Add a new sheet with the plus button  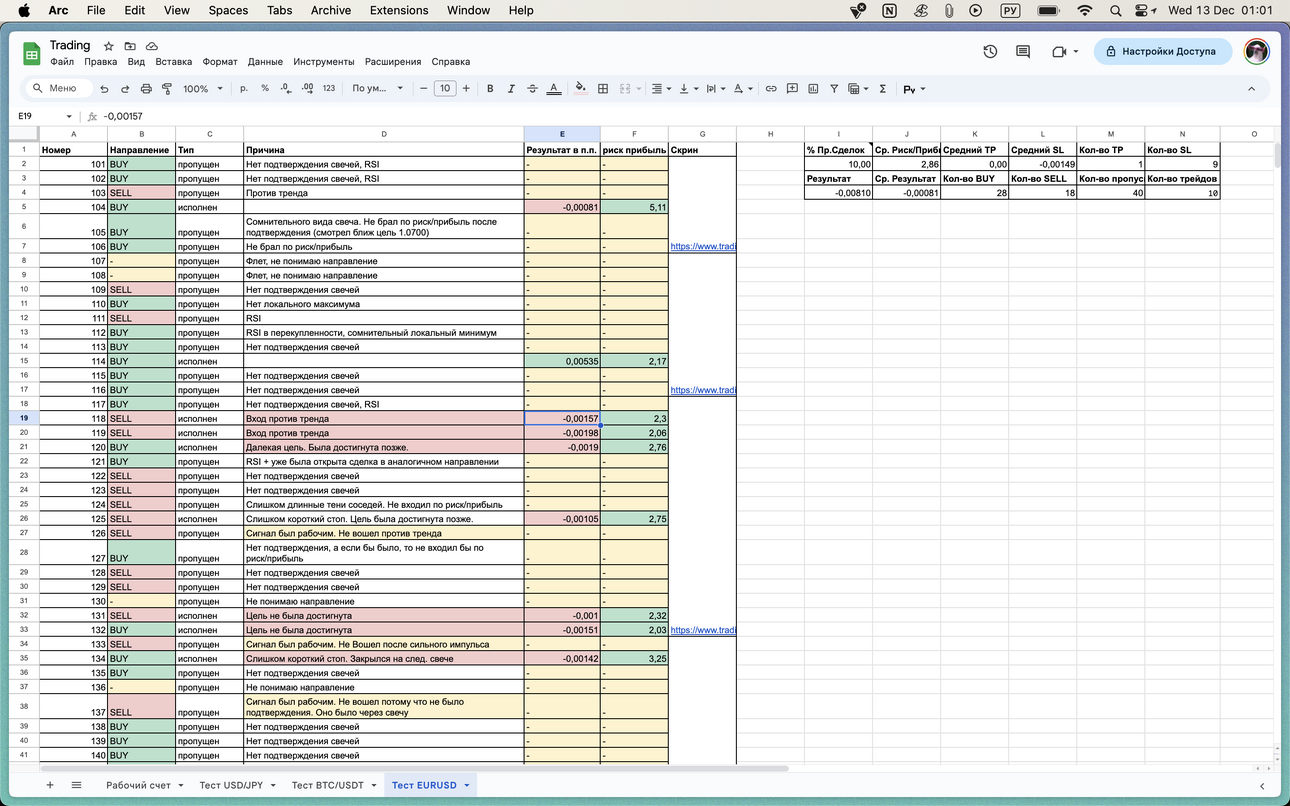(50, 785)
